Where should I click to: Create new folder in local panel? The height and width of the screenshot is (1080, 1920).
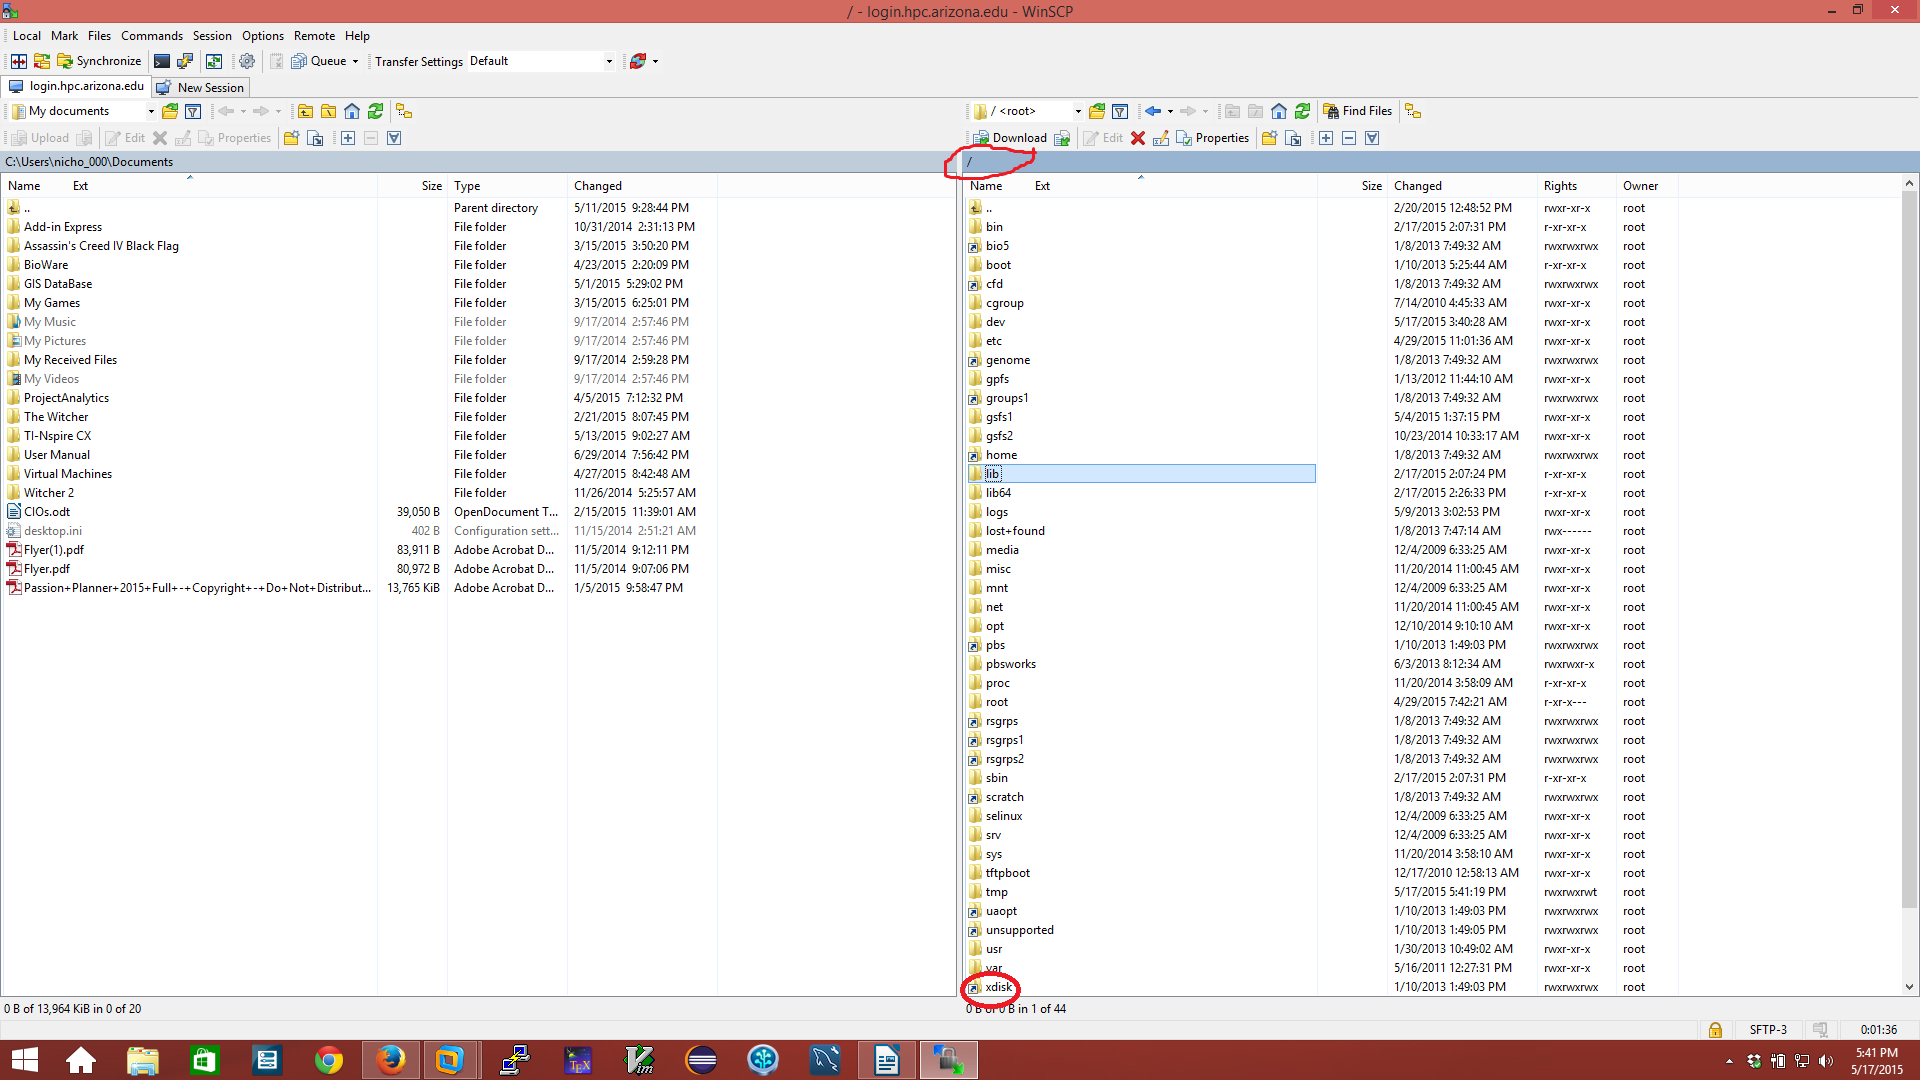click(x=291, y=138)
